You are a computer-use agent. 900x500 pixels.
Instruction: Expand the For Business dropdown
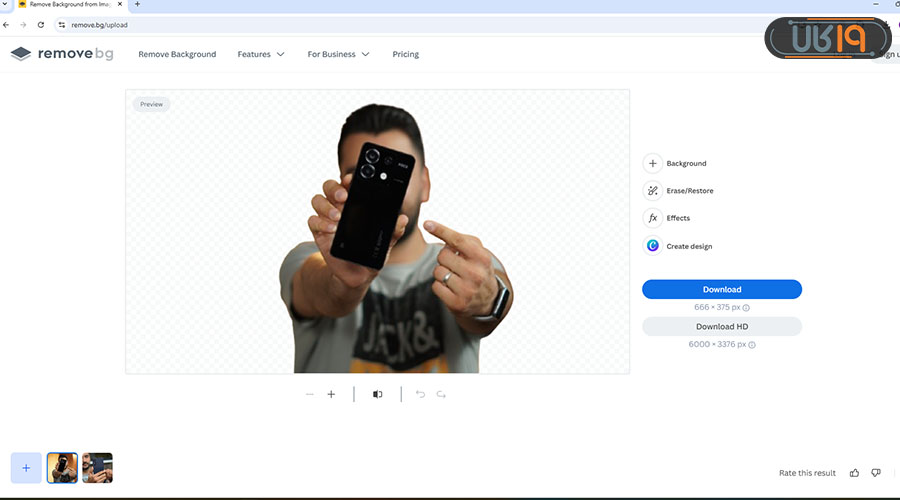pyautogui.click(x=338, y=54)
